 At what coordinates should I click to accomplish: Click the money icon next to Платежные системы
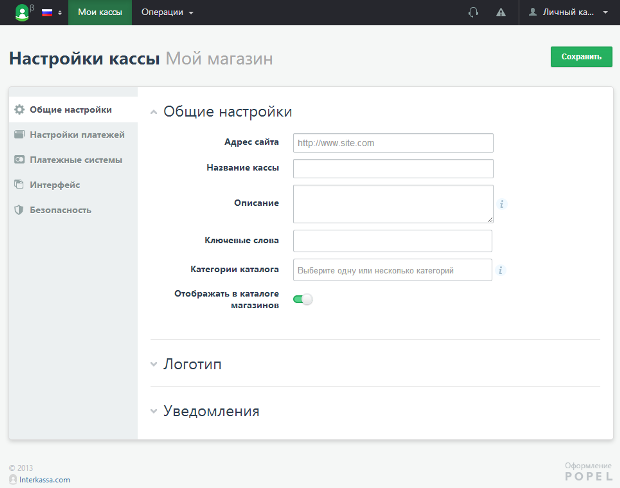pos(19,159)
